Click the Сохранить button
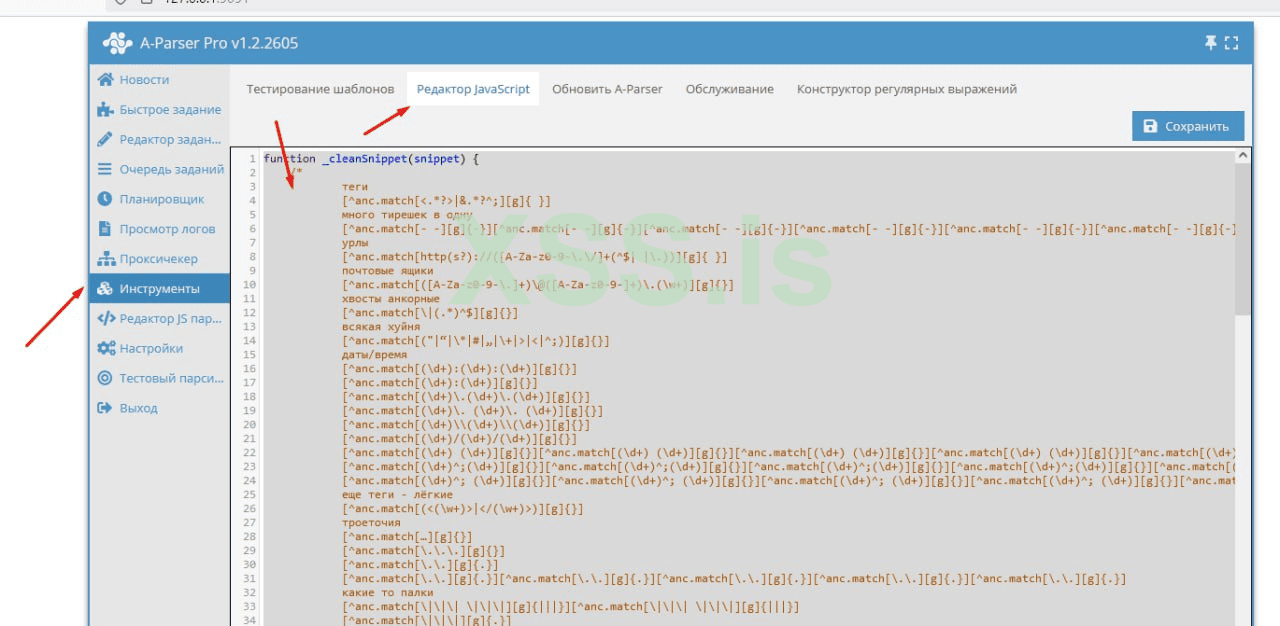Screen dimensions: 1280x626 pyautogui.click(x=1188, y=126)
